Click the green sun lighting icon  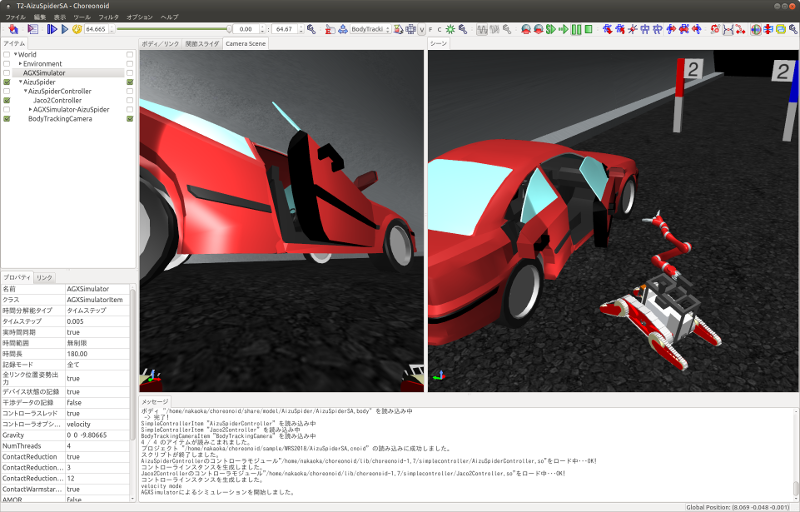click(451, 29)
